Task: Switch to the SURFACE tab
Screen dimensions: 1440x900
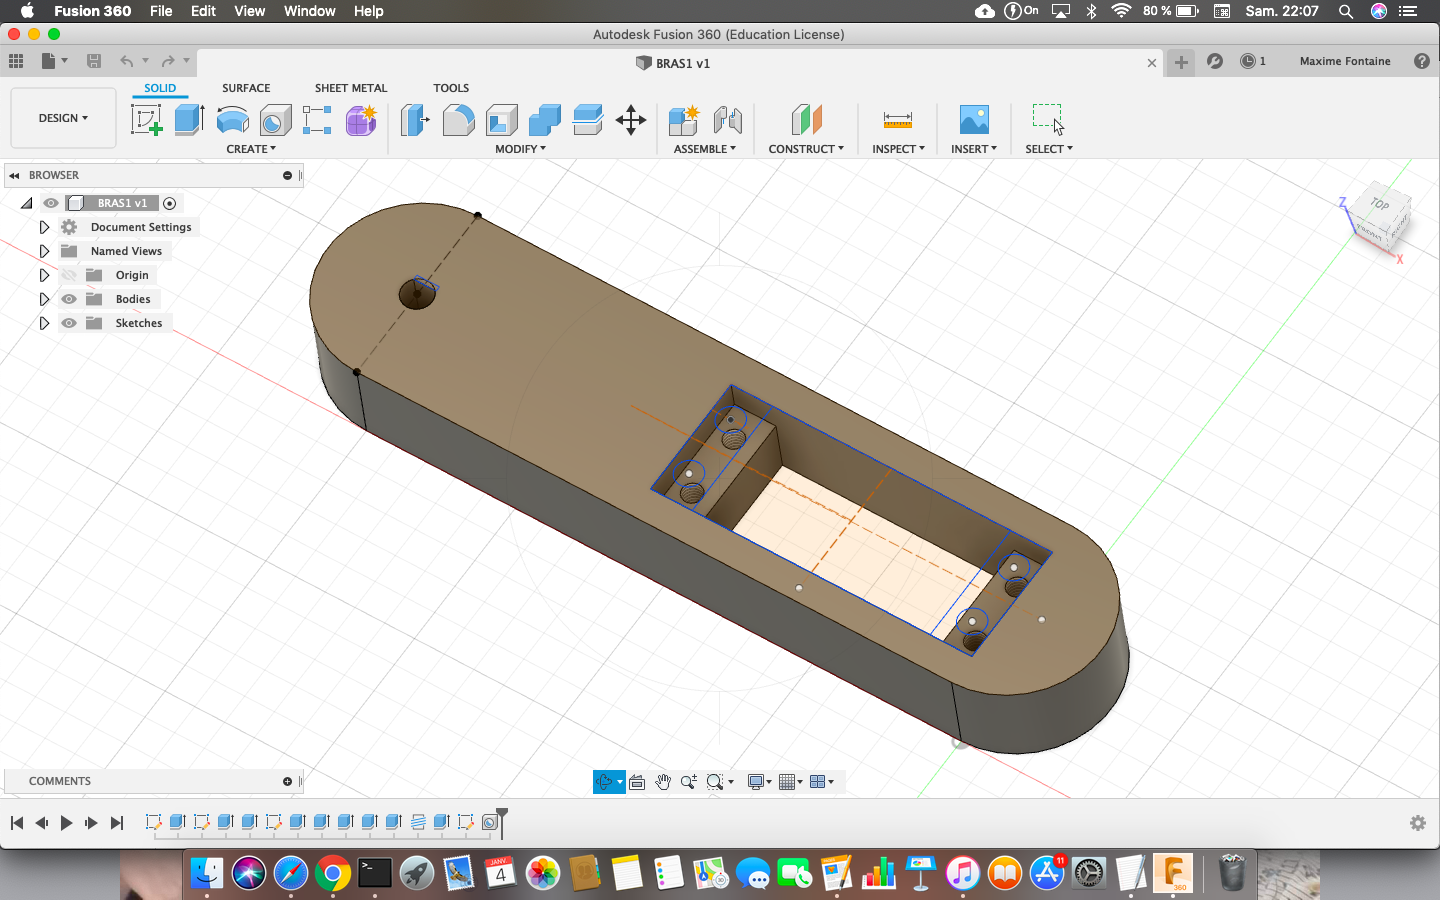Action: (x=246, y=88)
